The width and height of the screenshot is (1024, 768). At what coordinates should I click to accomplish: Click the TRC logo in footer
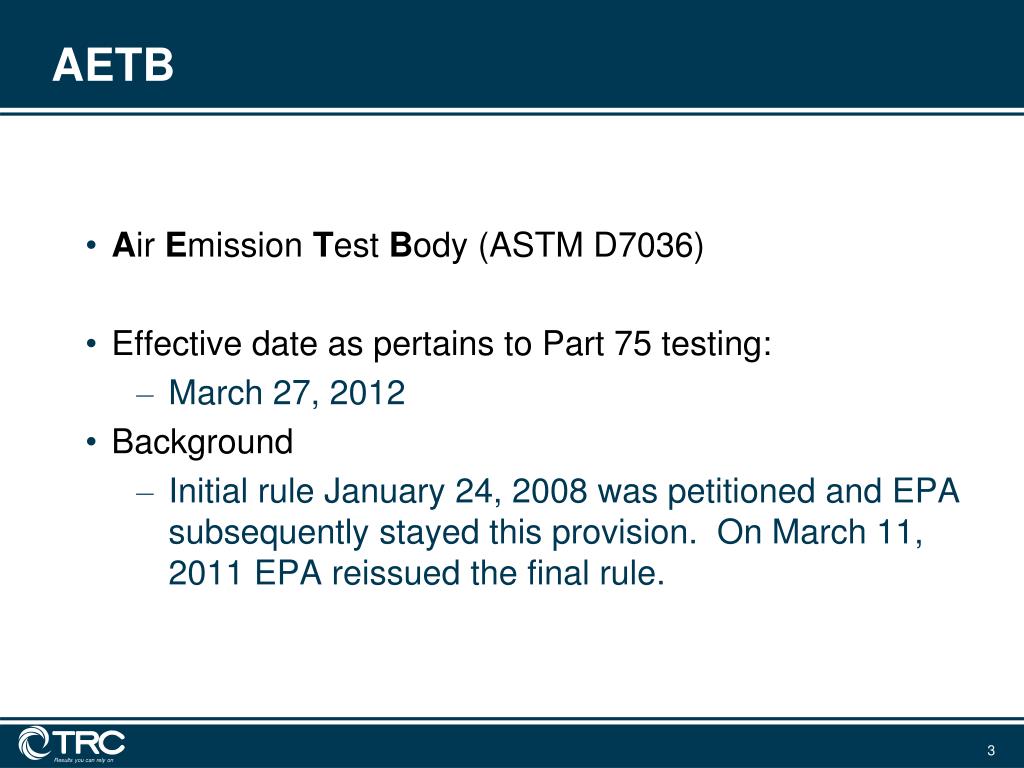coord(72,744)
